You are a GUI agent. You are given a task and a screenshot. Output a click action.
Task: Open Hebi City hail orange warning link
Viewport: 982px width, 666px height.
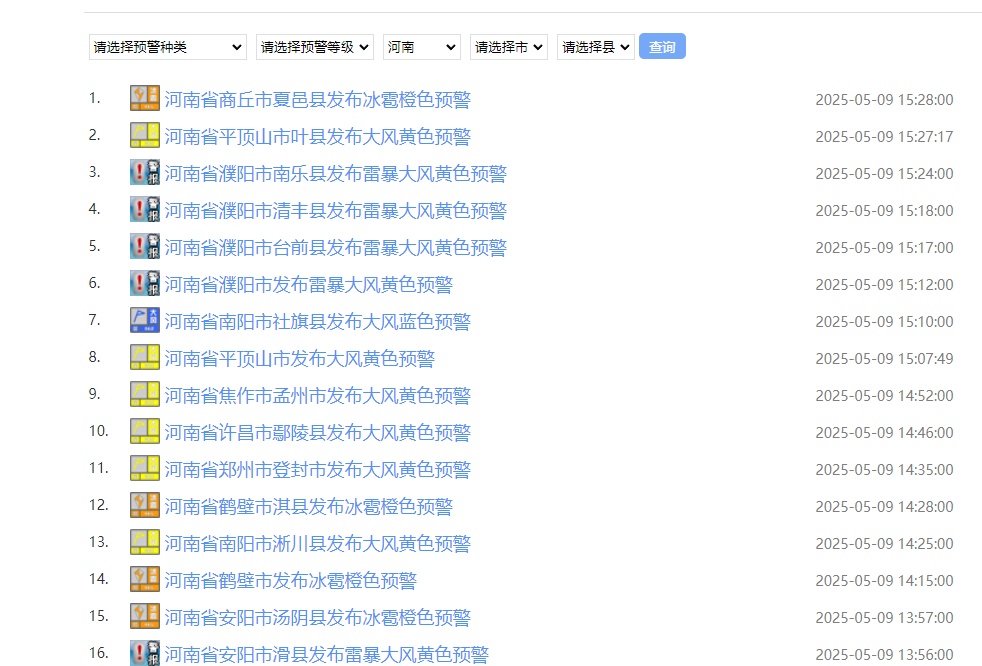[x=290, y=581]
